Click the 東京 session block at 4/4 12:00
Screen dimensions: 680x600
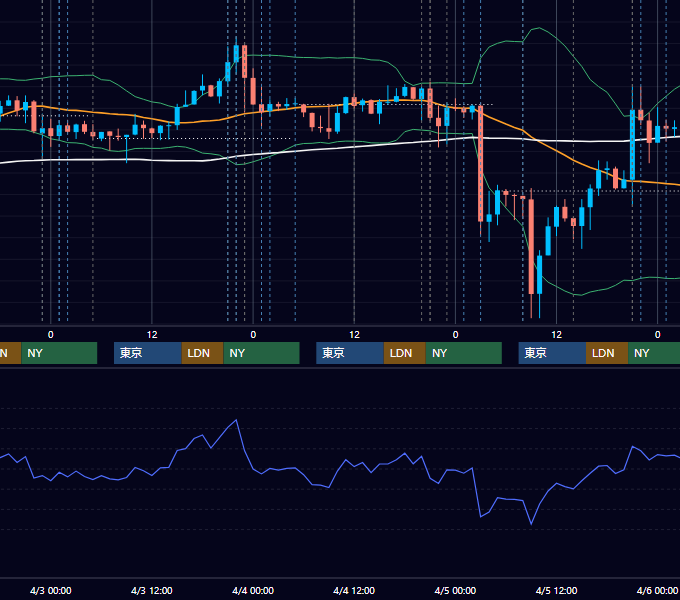tap(350, 353)
